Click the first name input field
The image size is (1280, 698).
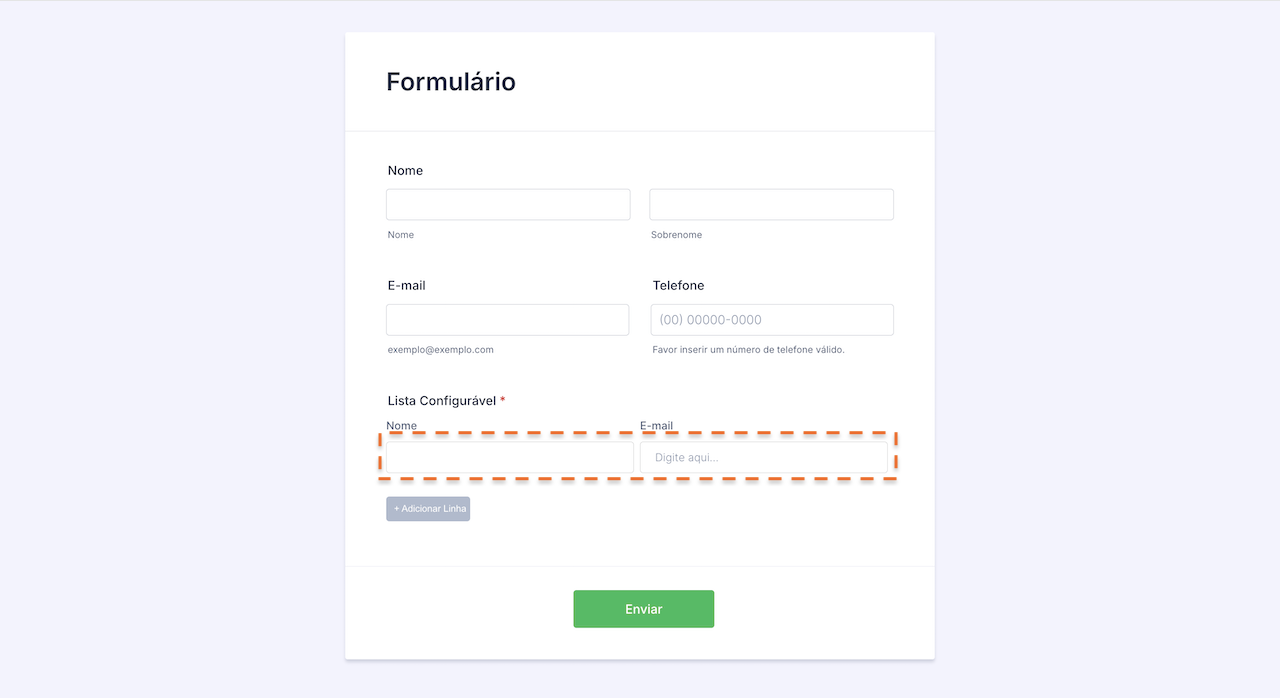coord(508,205)
